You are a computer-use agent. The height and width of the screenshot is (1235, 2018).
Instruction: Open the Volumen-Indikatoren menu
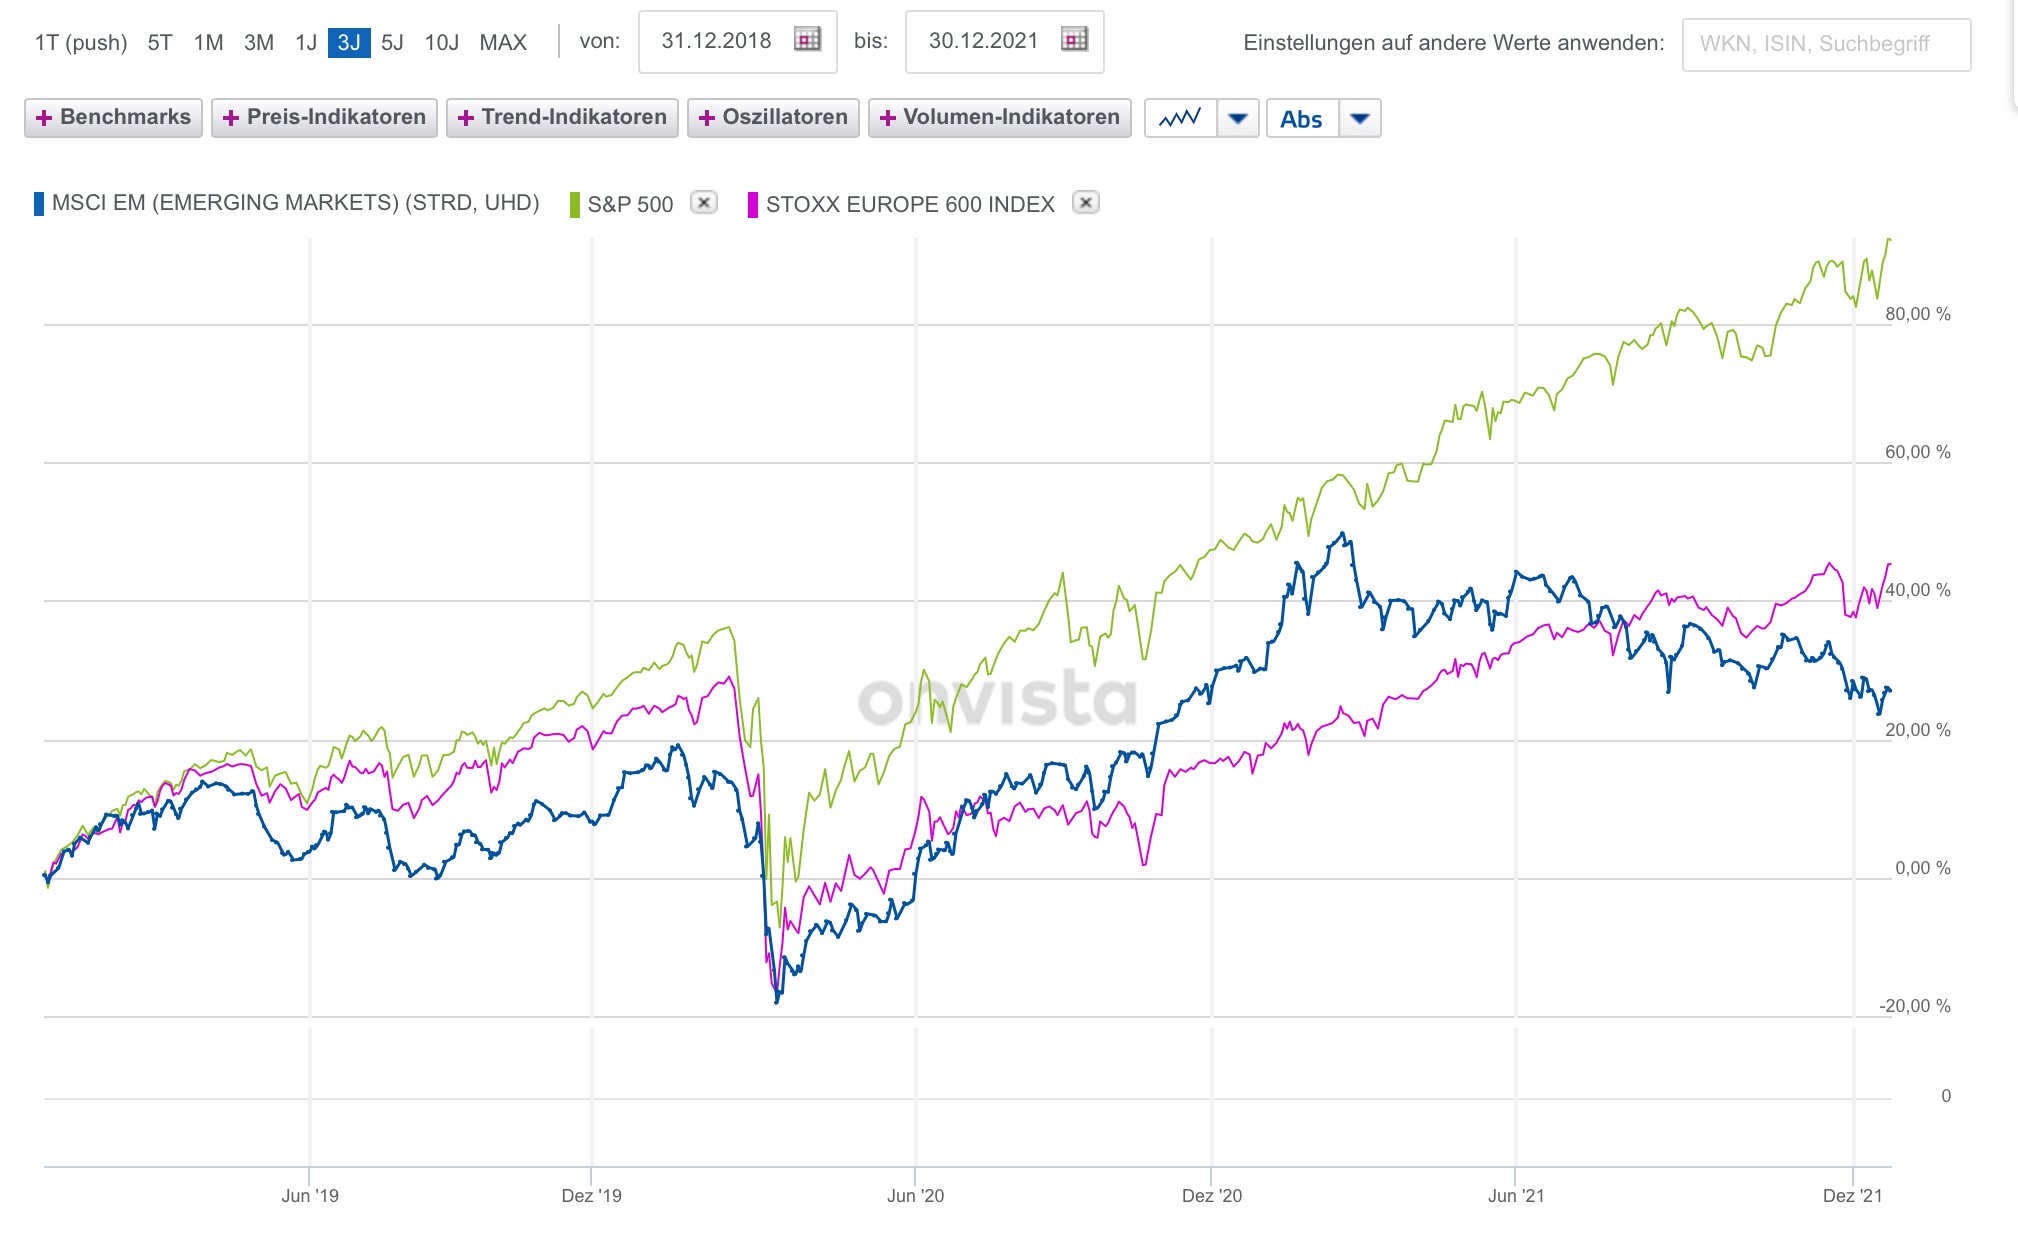(999, 117)
